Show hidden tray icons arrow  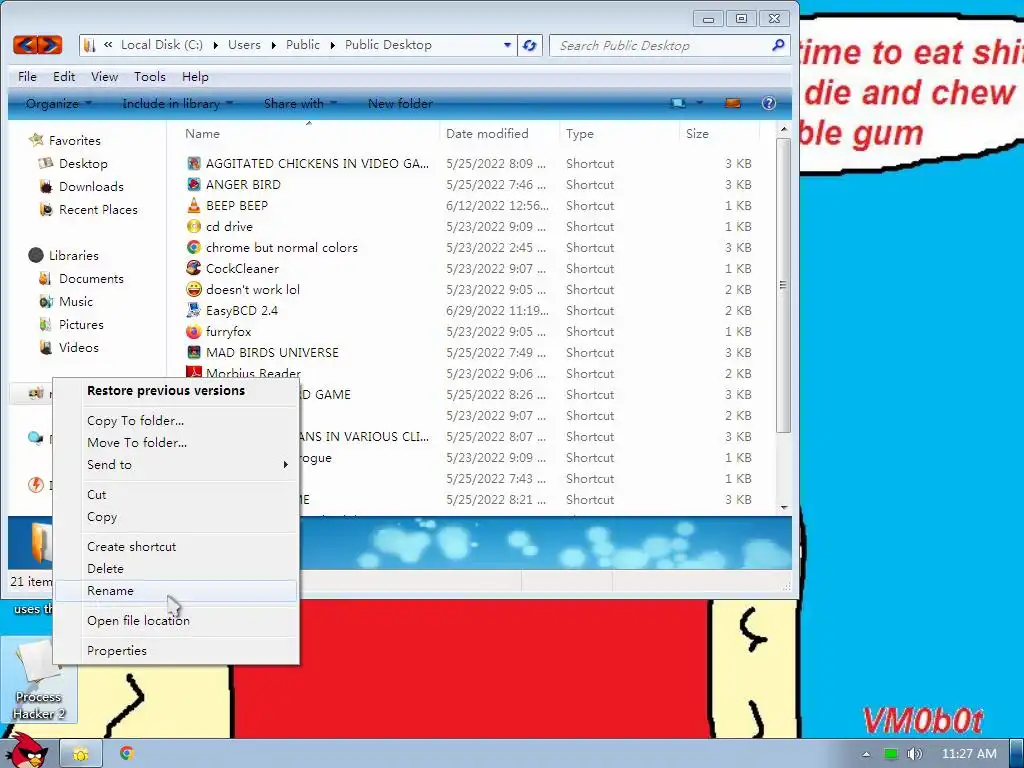coord(866,754)
